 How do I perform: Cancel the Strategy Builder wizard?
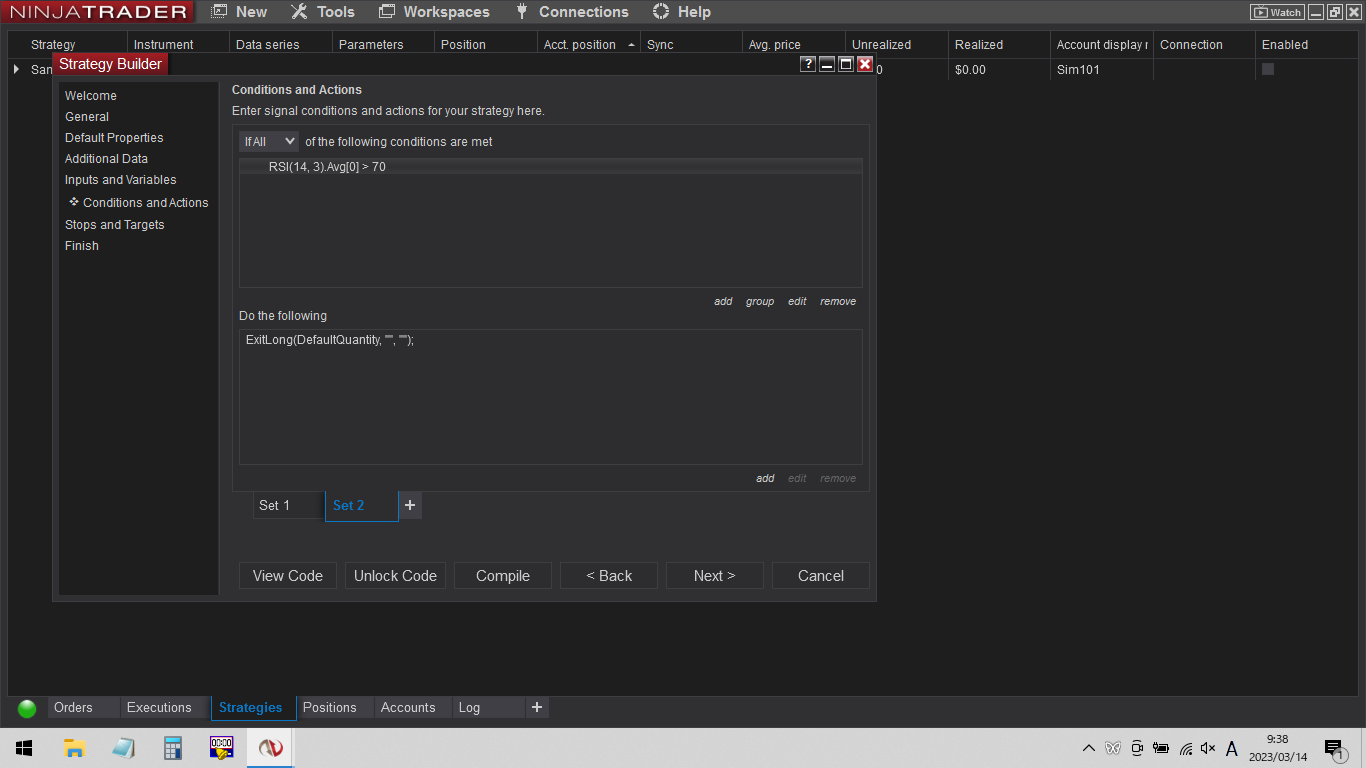[x=821, y=576]
